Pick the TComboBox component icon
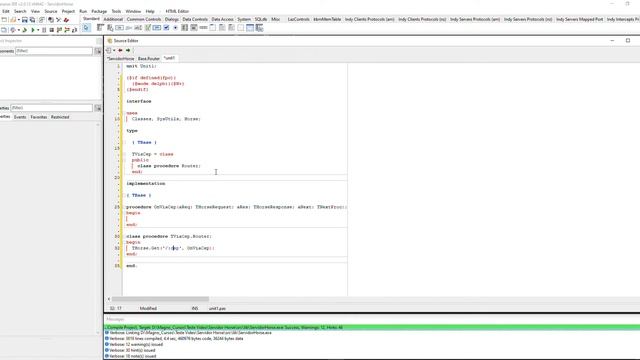Image resolution: width=640 pixels, height=360 pixels. point(194,28)
